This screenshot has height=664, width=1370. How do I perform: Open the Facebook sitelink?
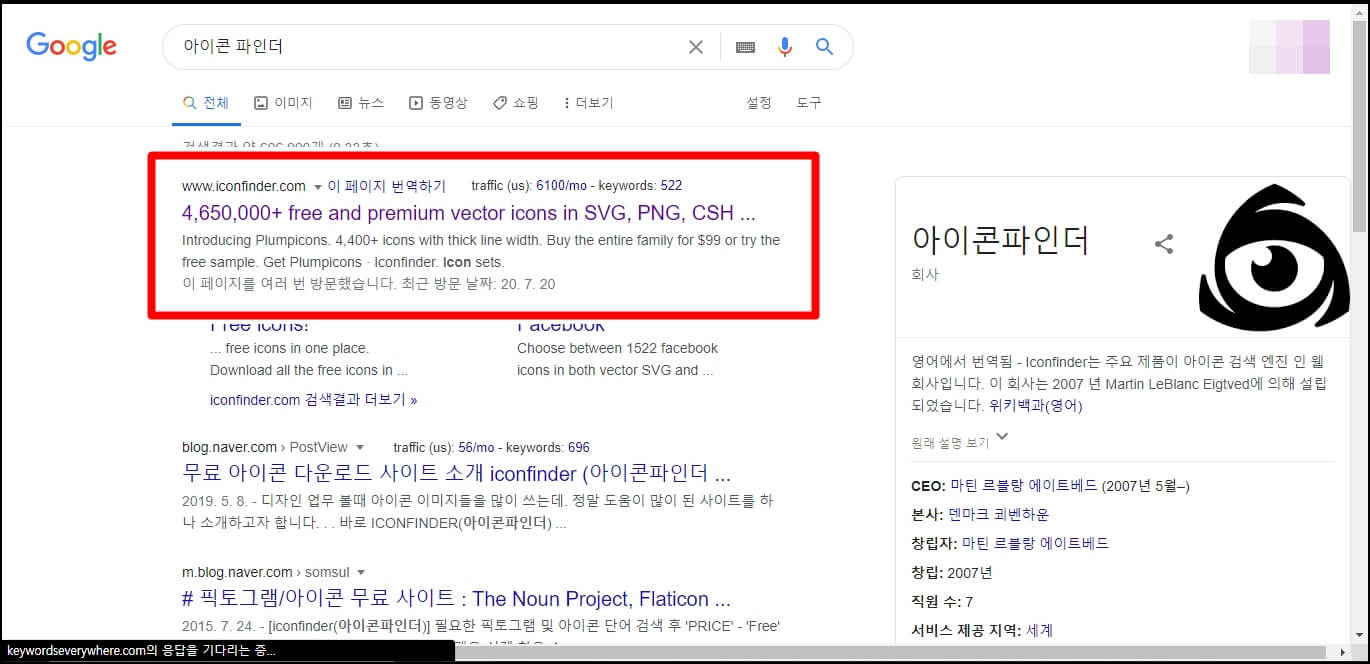coord(561,325)
